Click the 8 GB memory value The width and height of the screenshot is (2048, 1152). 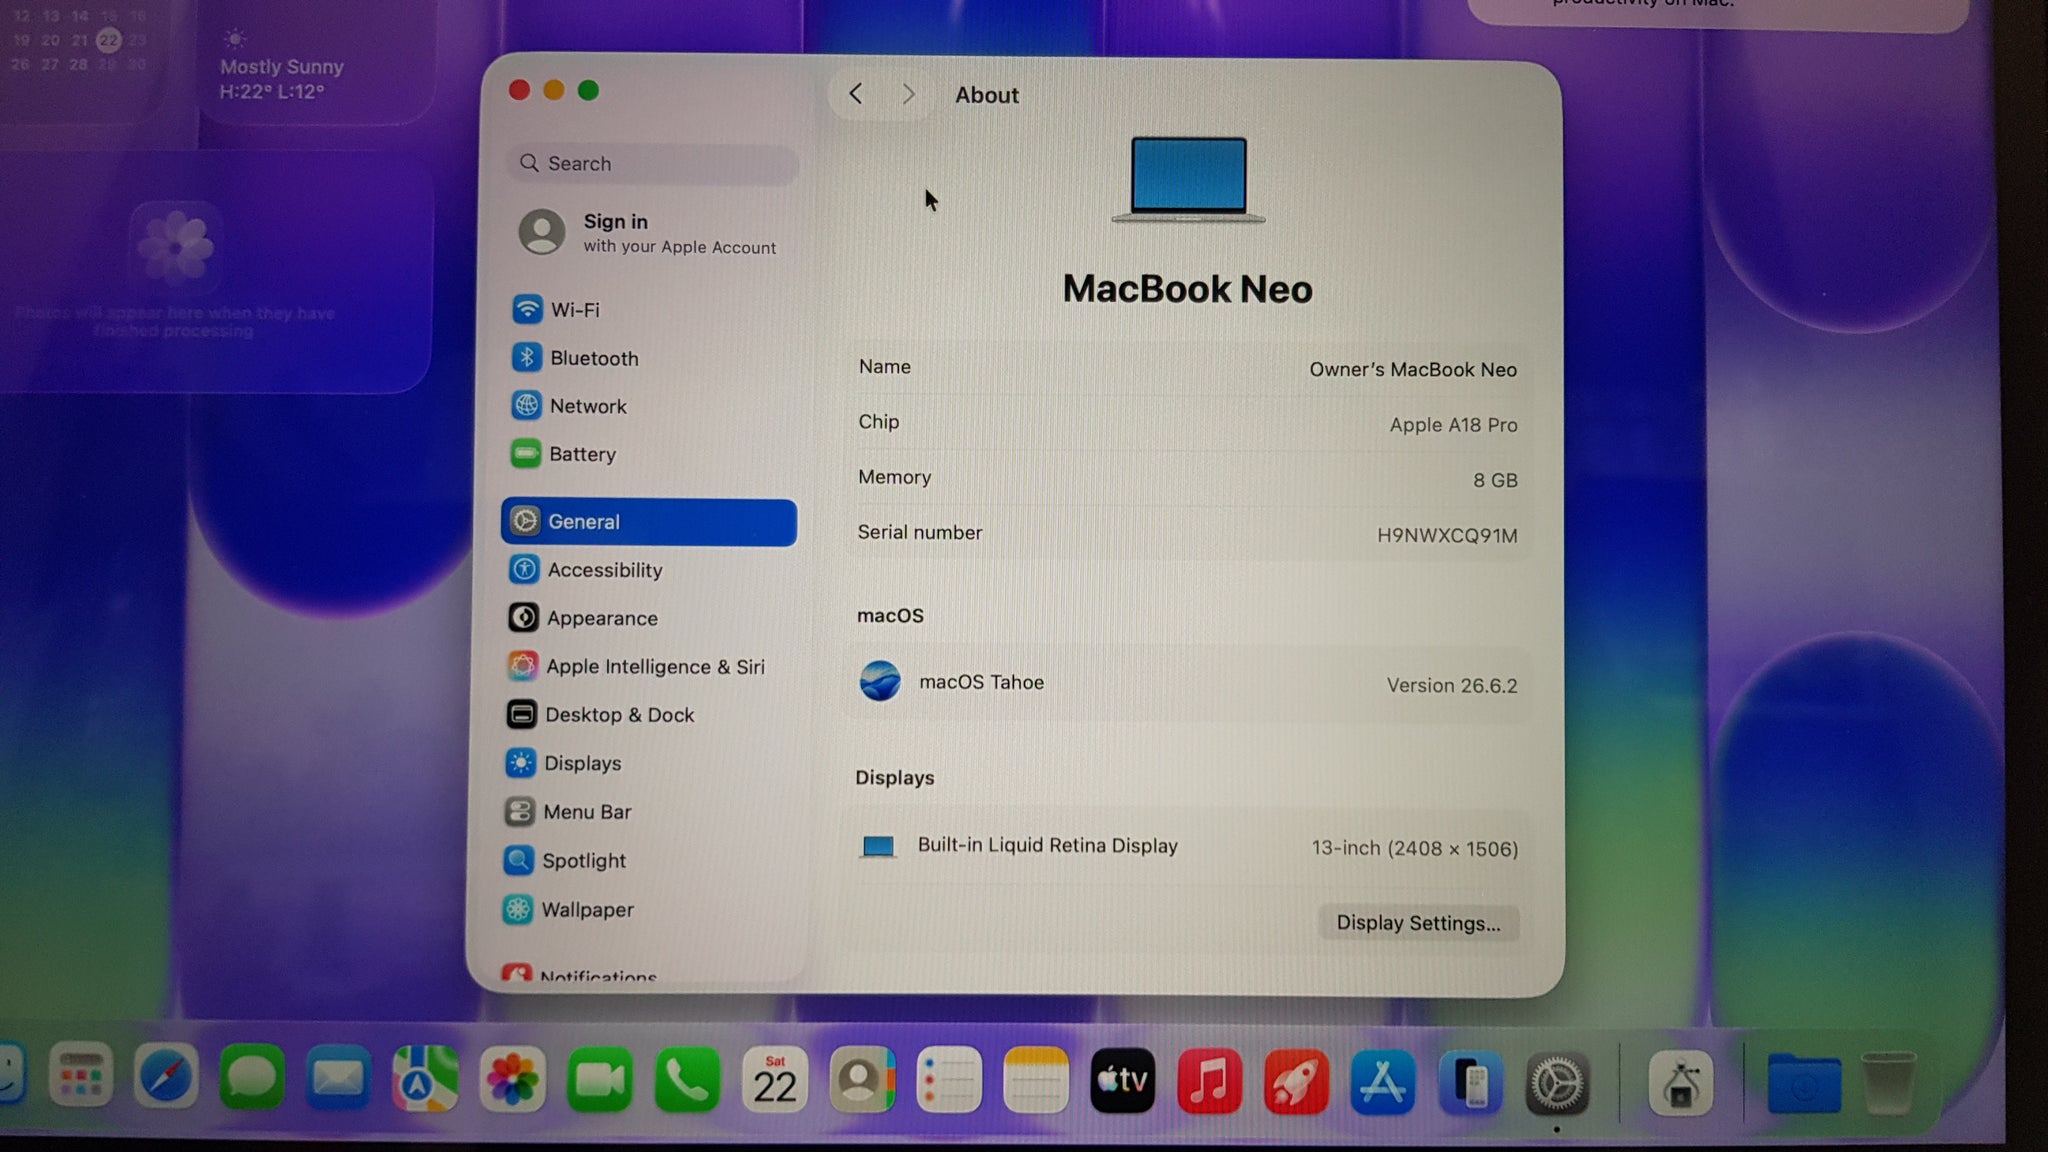[x=1495, y=480]
